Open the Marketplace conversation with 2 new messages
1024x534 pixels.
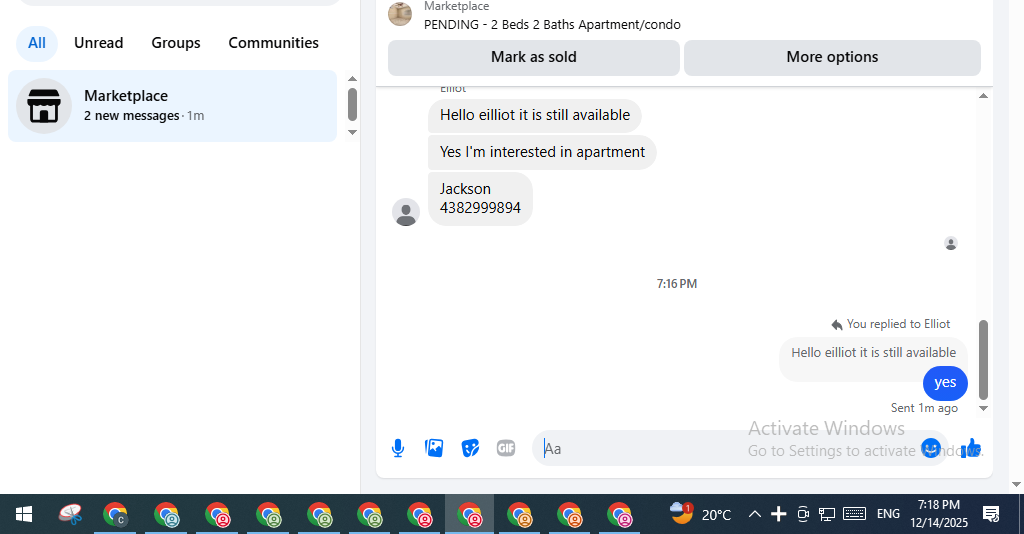172,106
